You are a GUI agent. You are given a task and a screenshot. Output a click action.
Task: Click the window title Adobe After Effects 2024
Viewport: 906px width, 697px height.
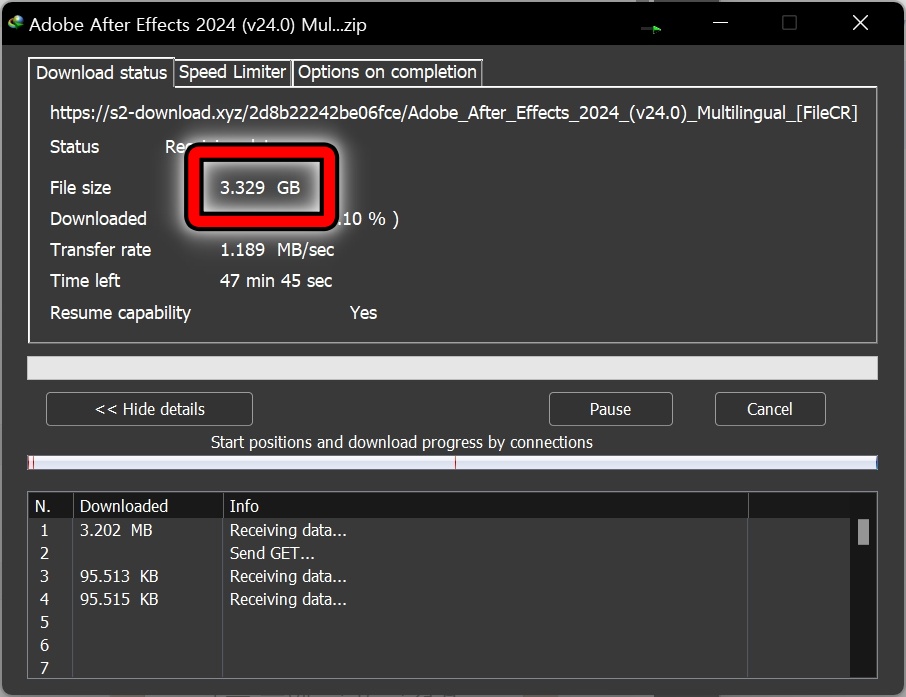(198, 25)
